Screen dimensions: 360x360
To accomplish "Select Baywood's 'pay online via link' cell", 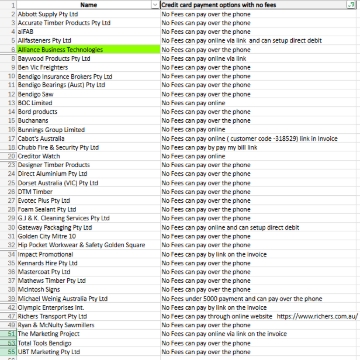I will 258,59.
